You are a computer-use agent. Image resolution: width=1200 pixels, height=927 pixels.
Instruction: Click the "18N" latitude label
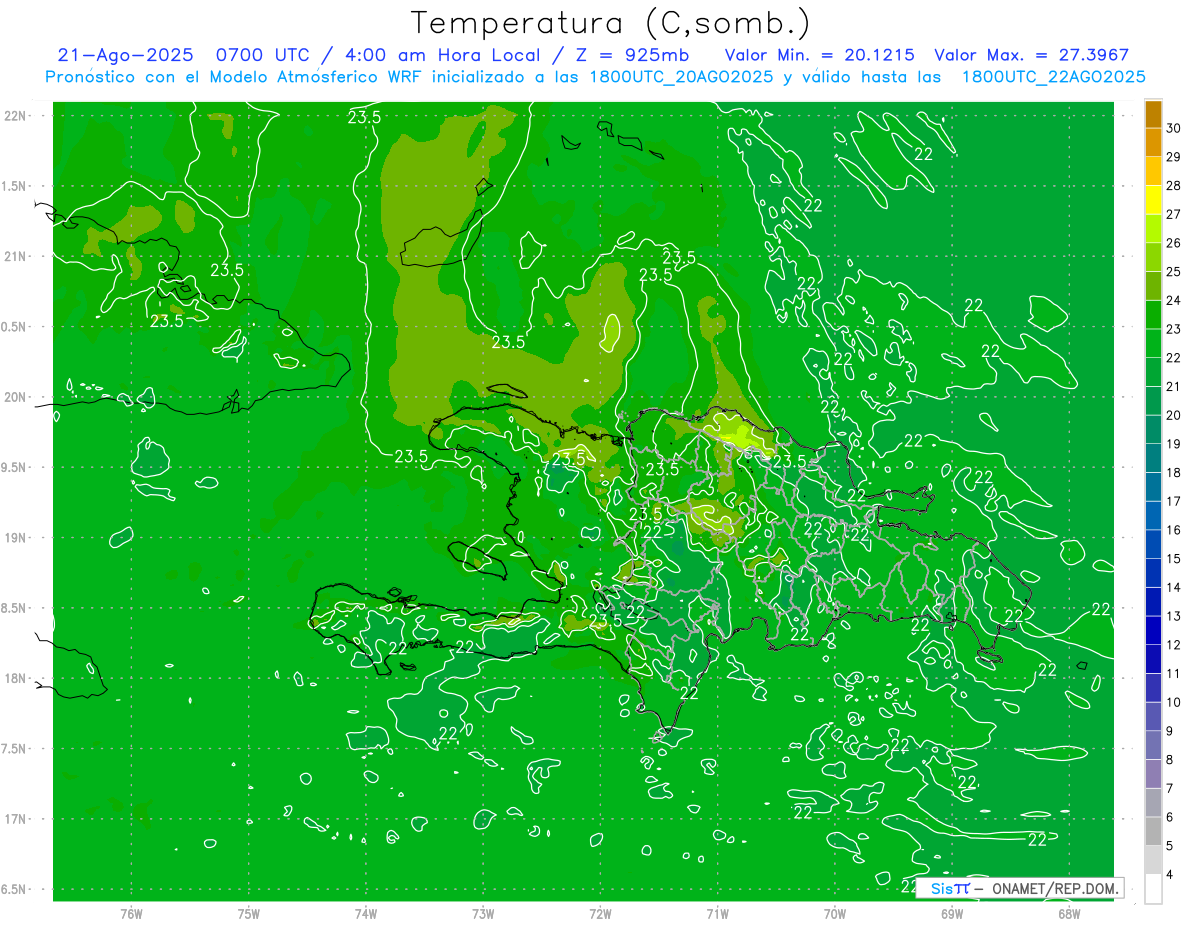coord(16,678)
